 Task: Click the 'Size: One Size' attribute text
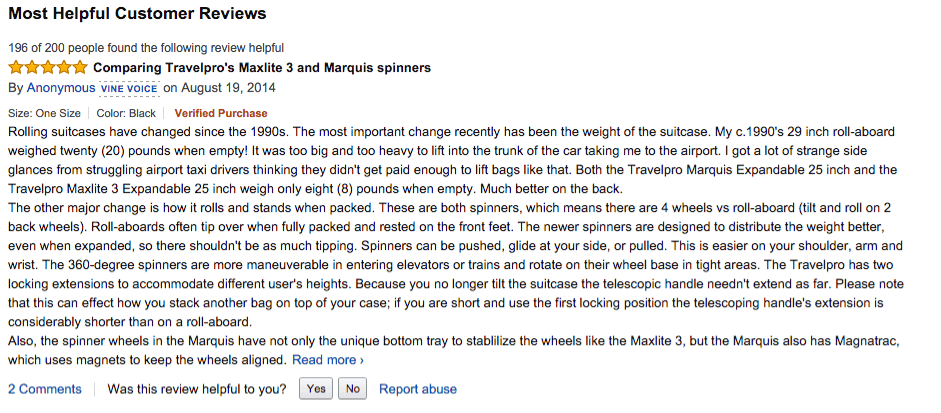click(44, 113)
